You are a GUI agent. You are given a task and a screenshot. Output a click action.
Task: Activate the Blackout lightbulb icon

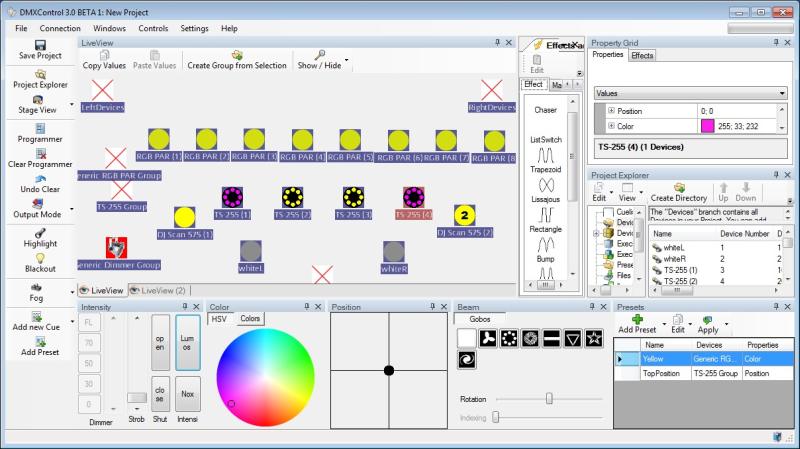point(40,258)
